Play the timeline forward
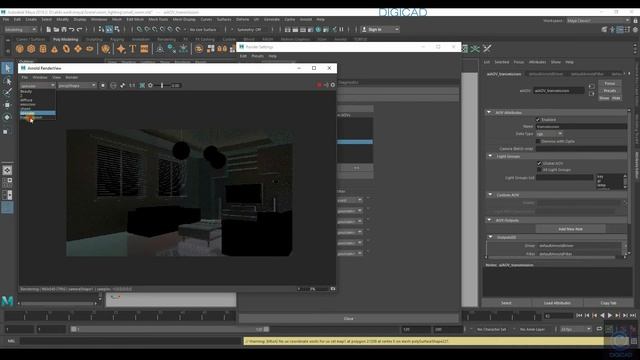 click(x=610, y=316)
